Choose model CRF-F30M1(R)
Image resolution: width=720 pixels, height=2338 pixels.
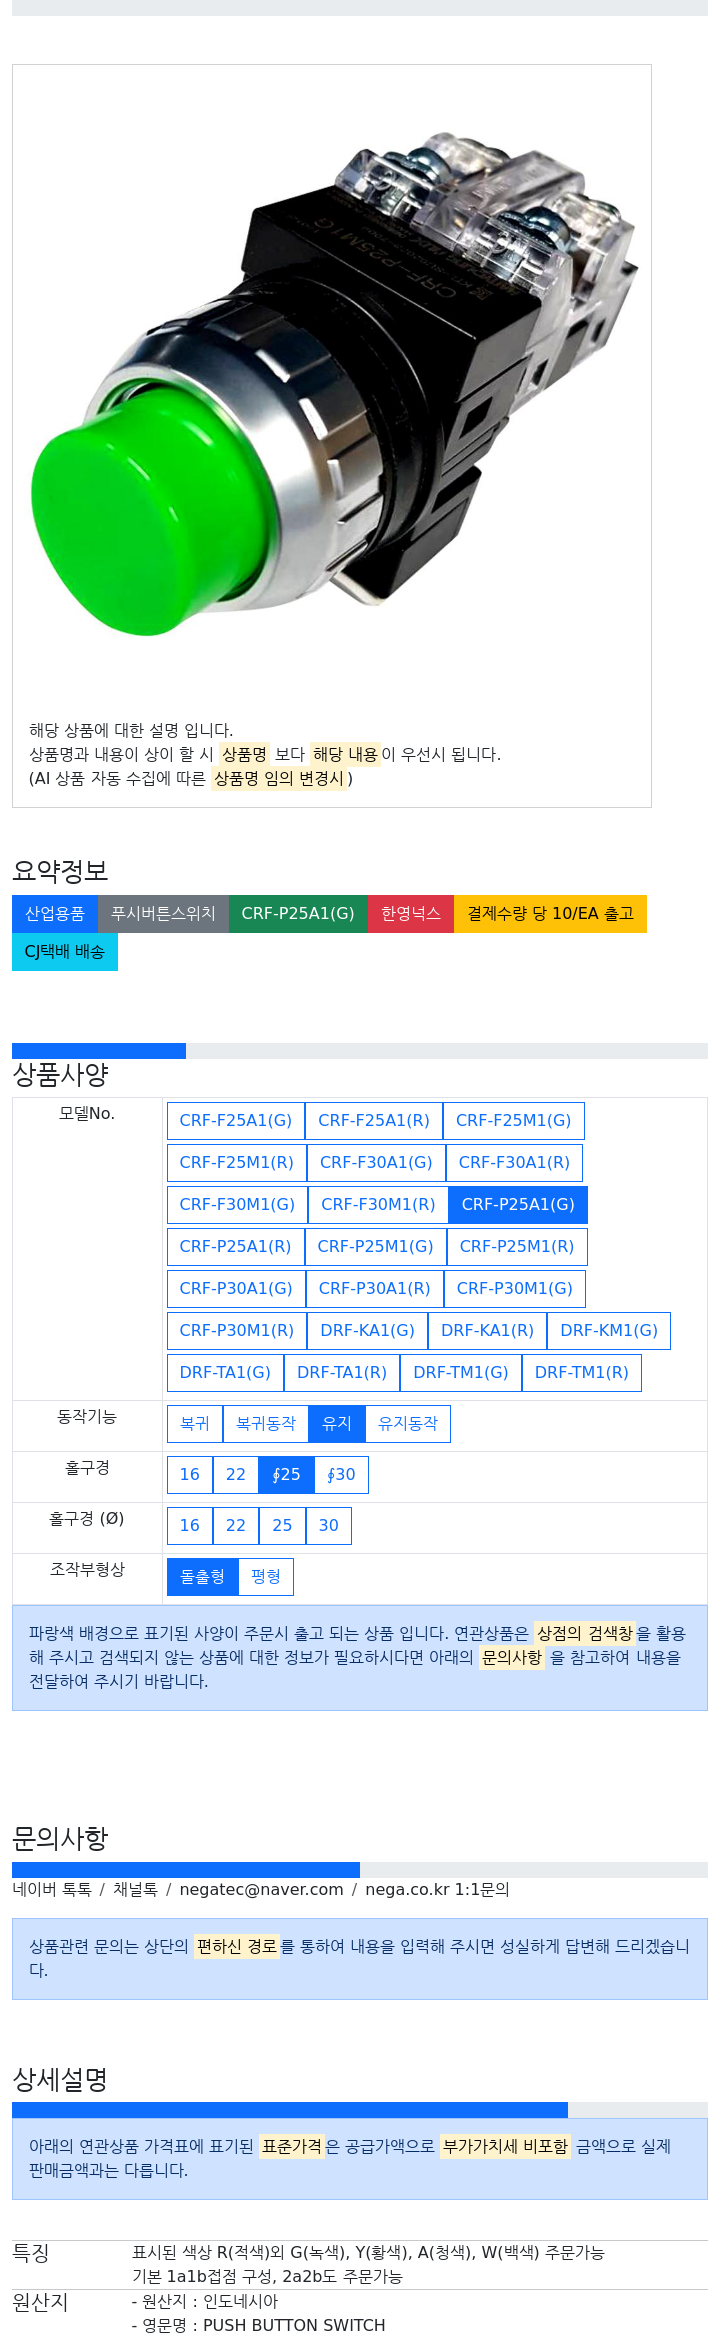click(378, 1205)
